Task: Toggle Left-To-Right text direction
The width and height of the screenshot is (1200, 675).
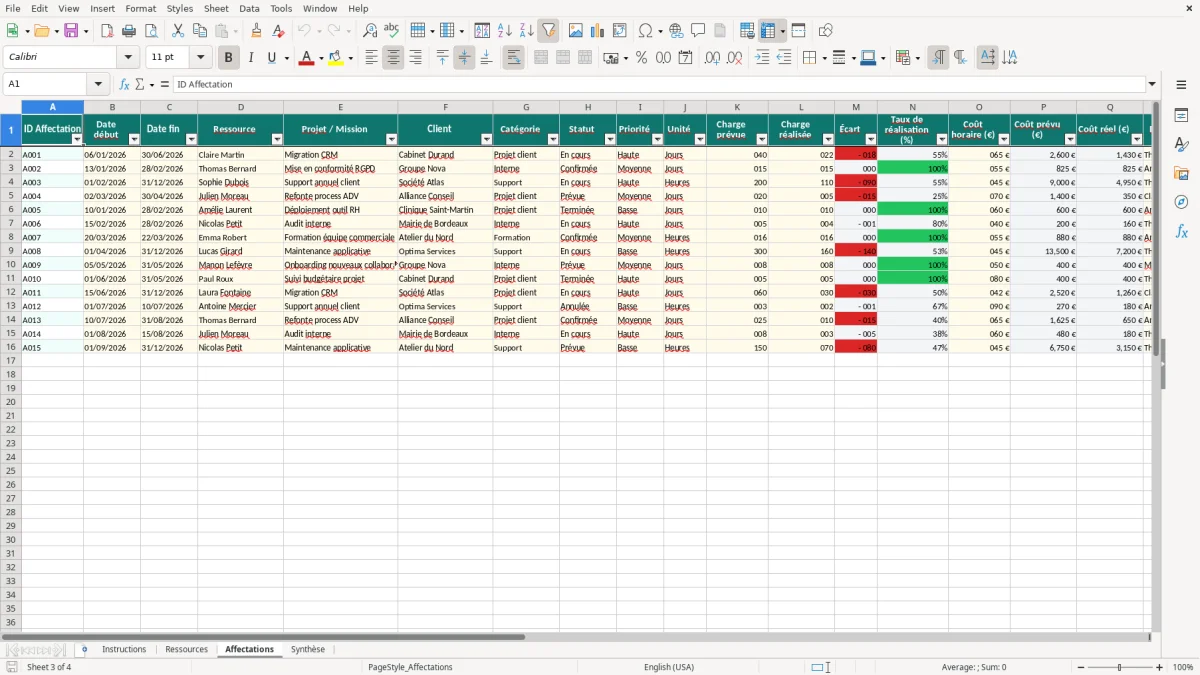Action: [x=938, y=58]
